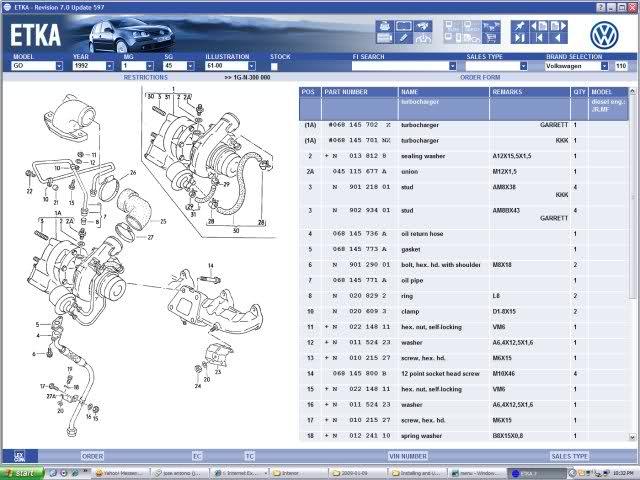Screen dimensions: 640x480
Task: Click the jump-to-first arrow icon
Action: tap(539, 38)
